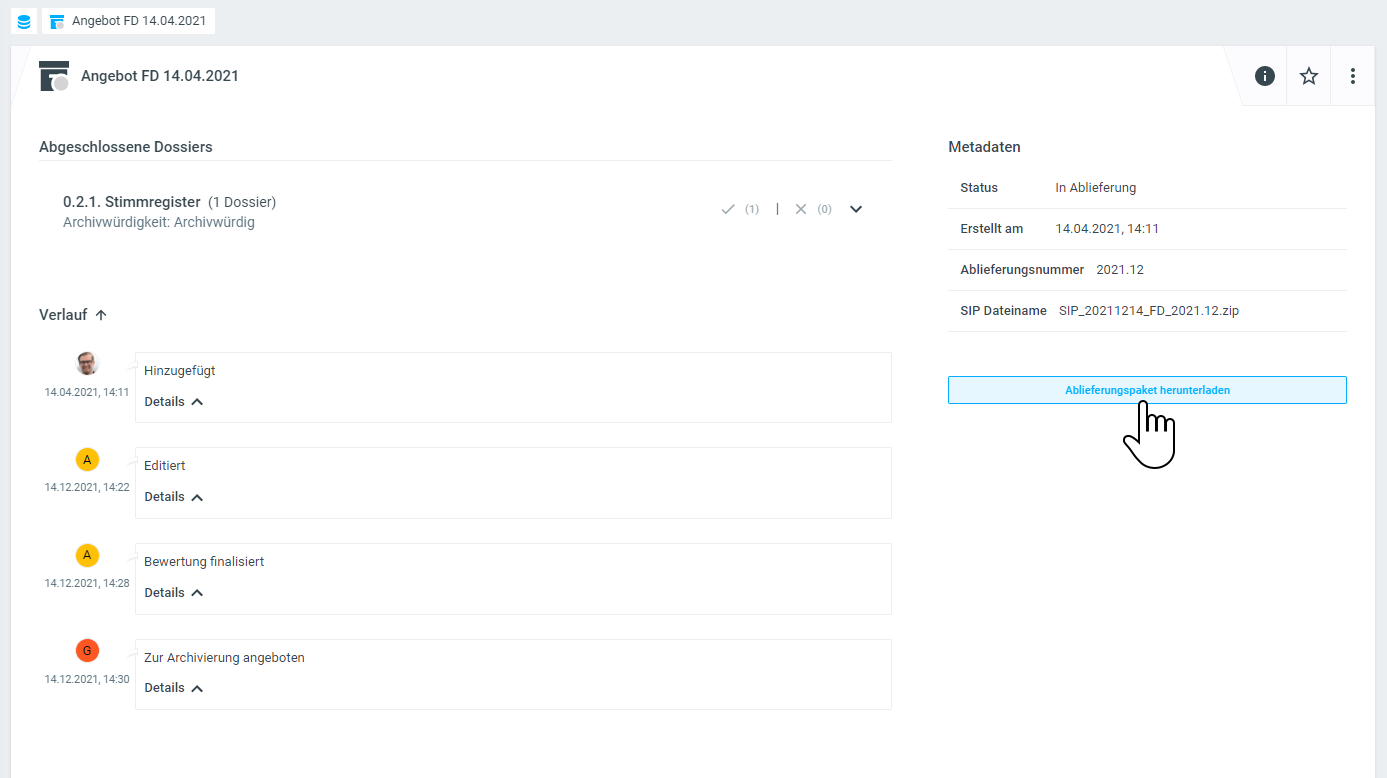Click the archive box icon beside the title
The image size is (1387, 778).
(54, 76)
